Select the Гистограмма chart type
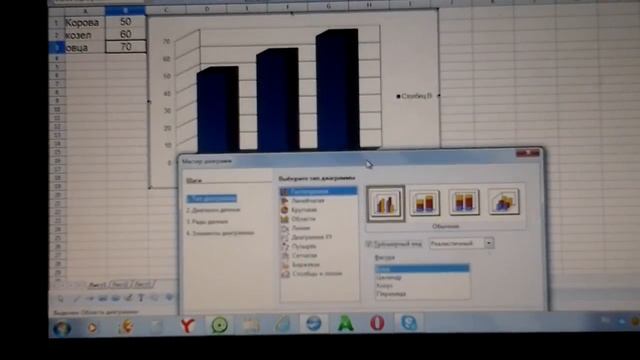Viewport: 640px width, 360px height. point(318,191)
